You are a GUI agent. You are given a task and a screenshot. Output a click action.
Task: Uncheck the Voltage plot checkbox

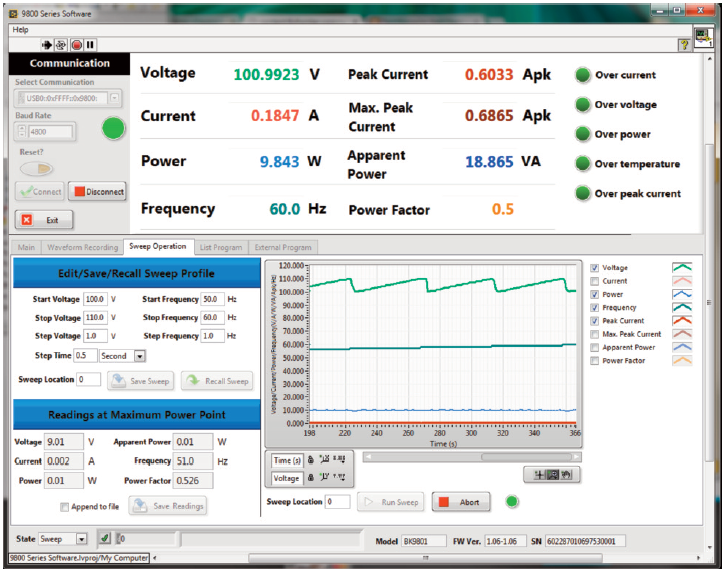coord(595,268)
